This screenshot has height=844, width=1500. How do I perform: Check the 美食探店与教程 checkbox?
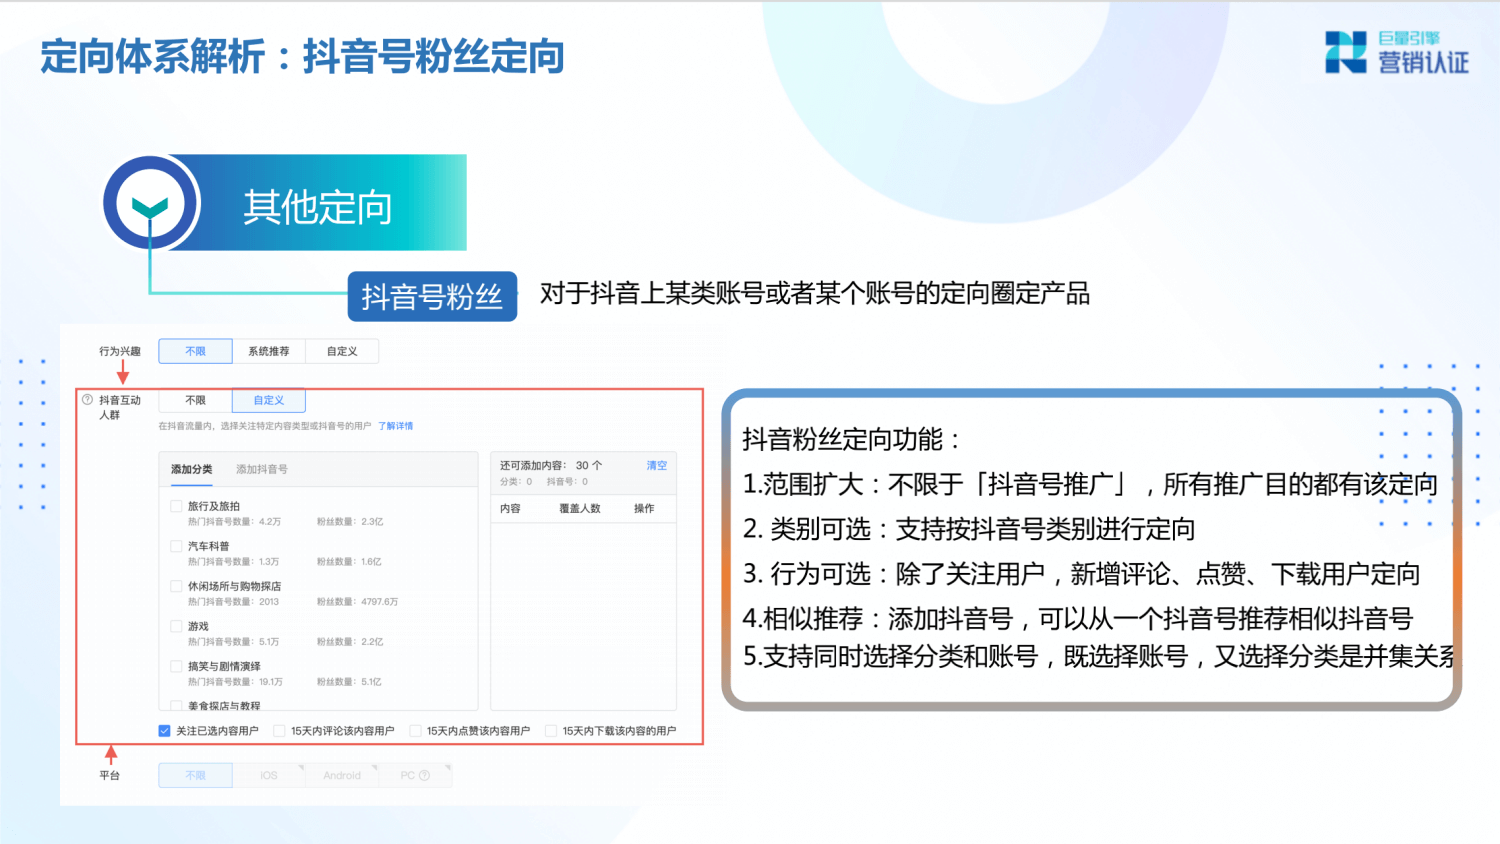pyautogui.click(x=176, y=705)
